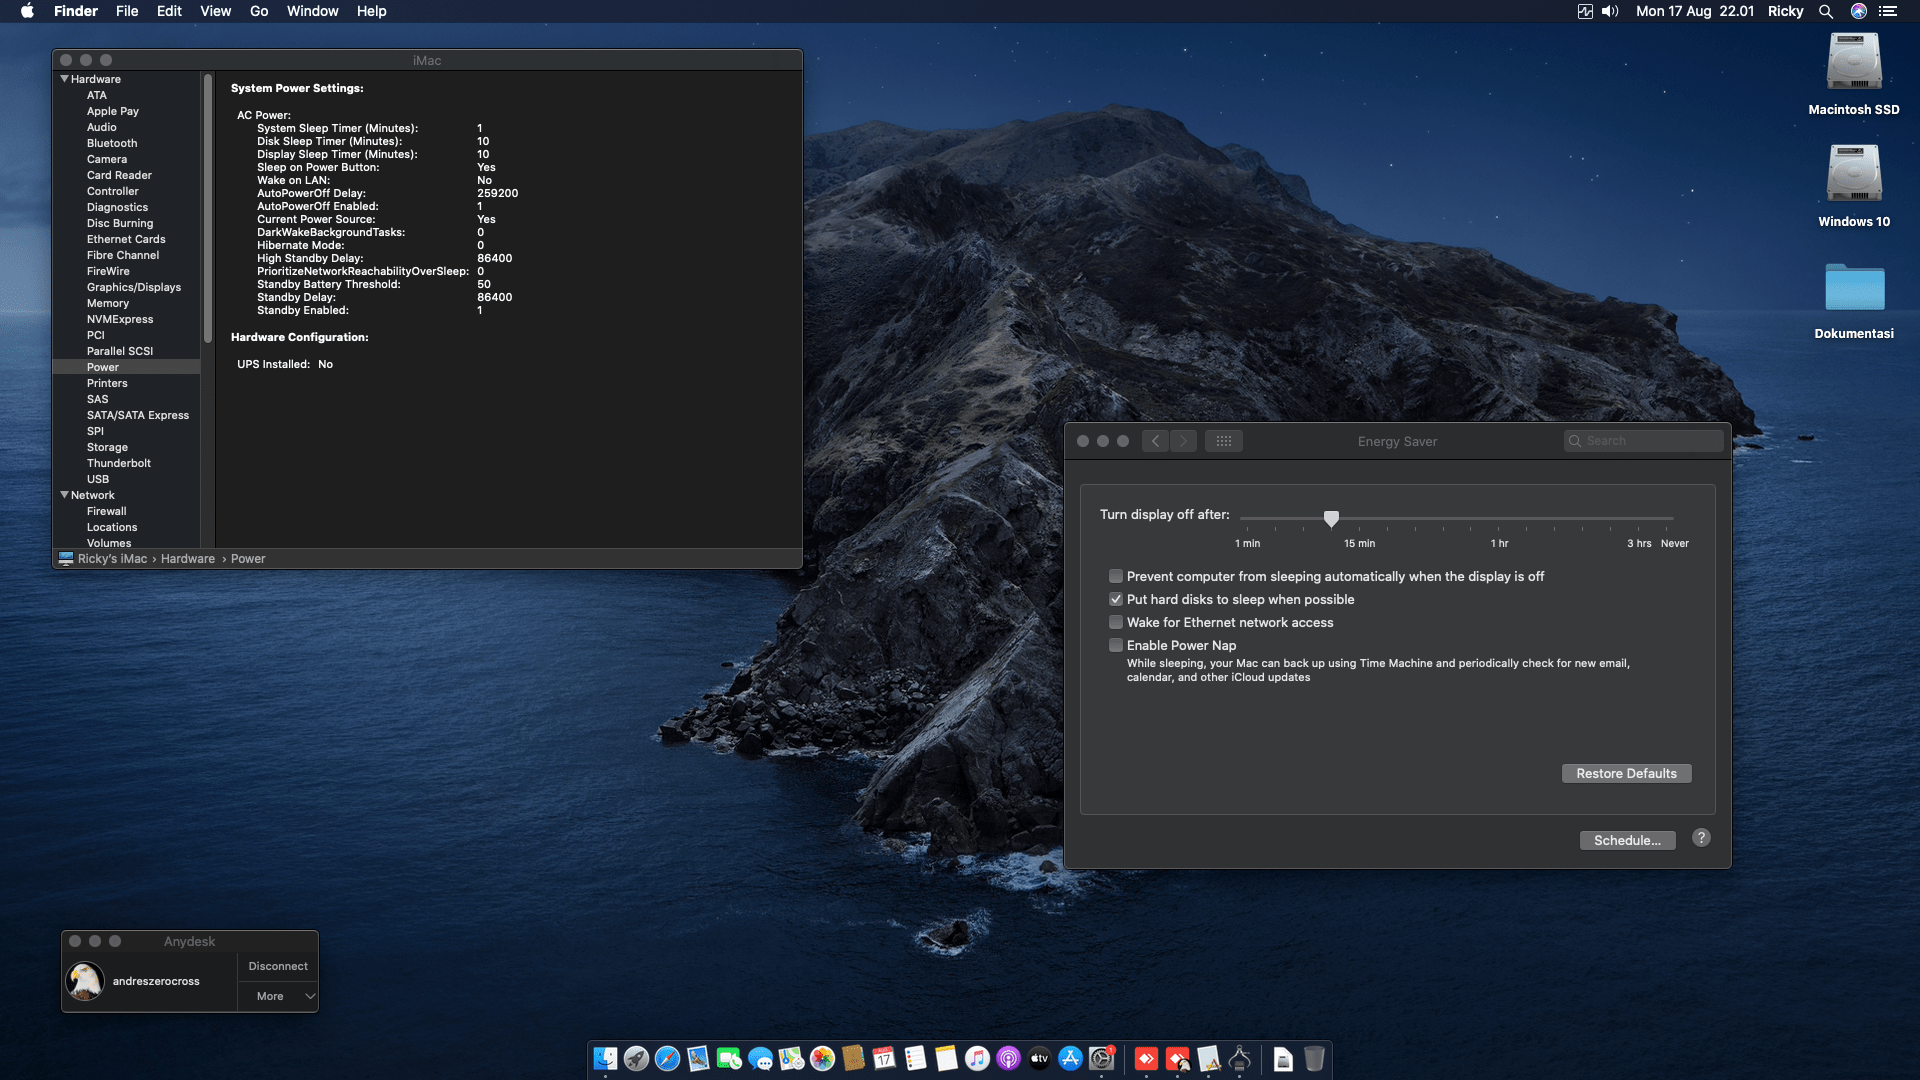Open App Store from the Dock
1920x1080 pixels.
[x=1070, y=1058]
